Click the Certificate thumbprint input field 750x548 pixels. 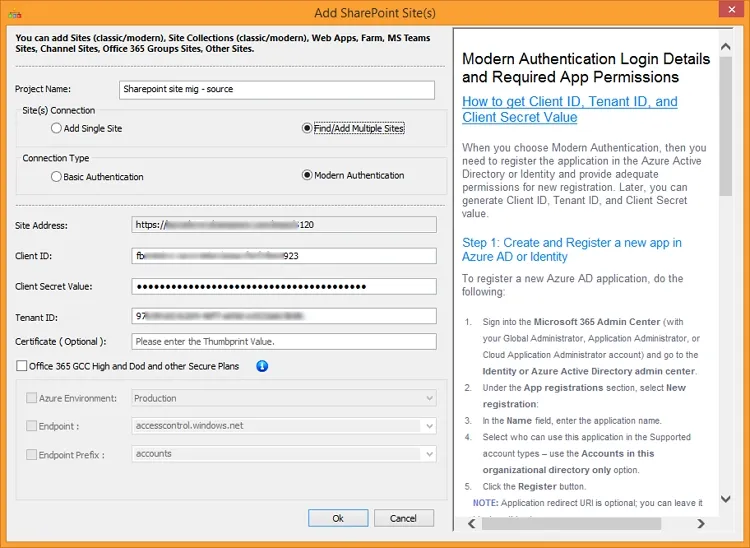point(284,342)
